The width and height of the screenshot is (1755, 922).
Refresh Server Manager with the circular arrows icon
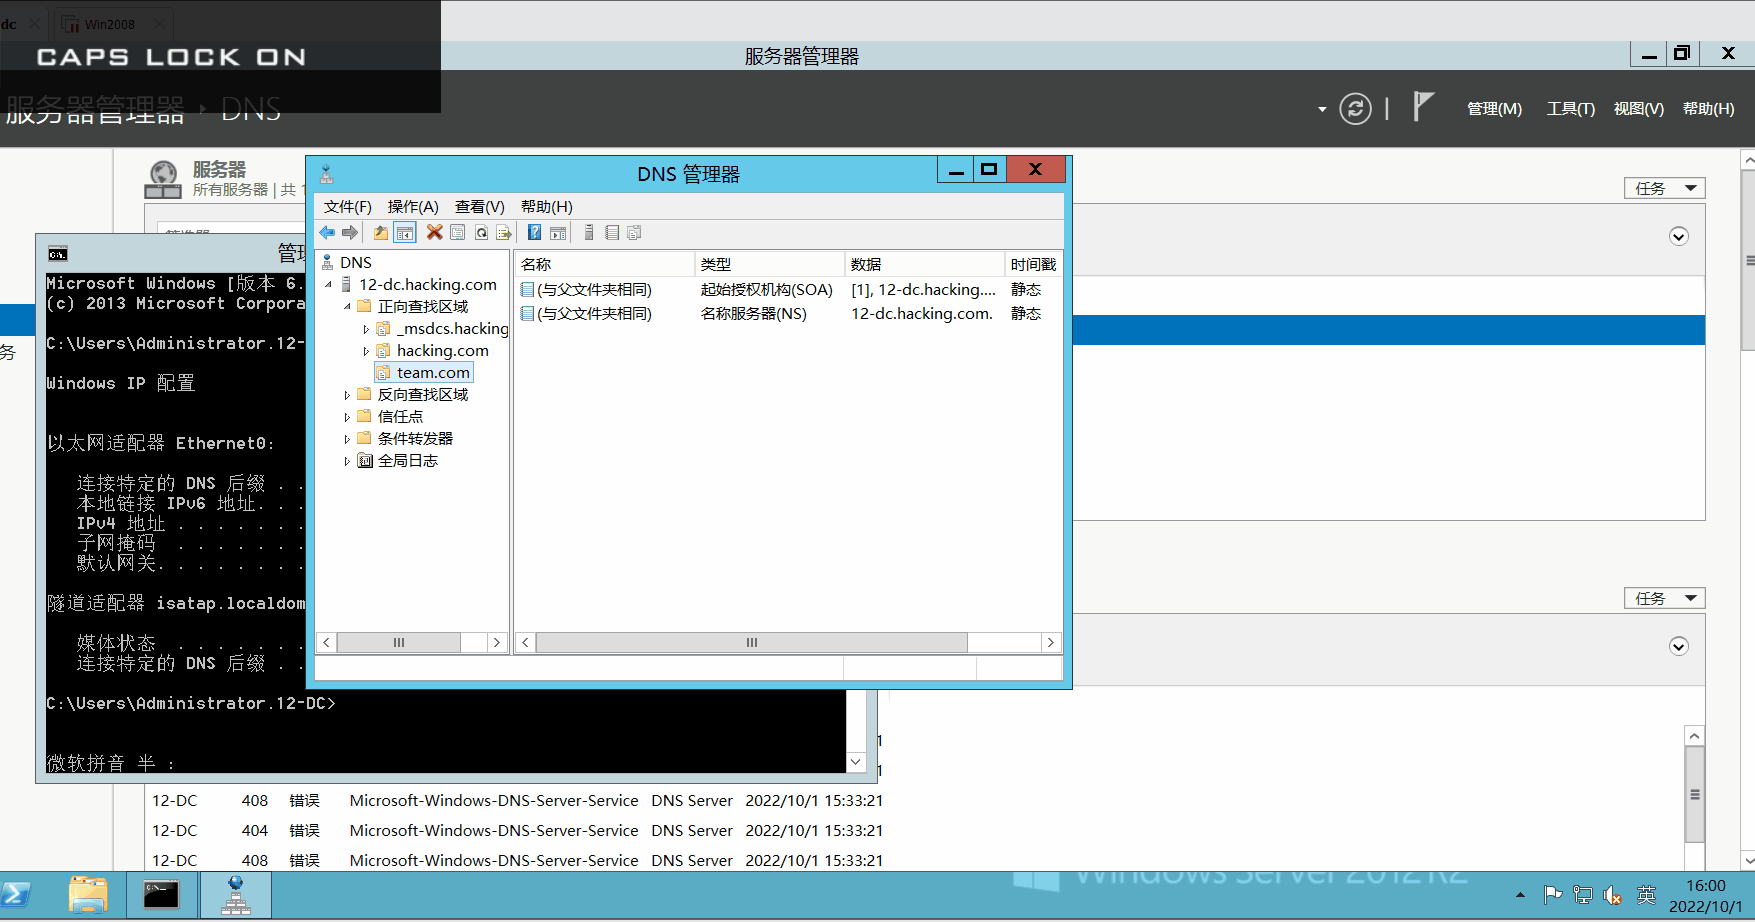[1355, 108]
